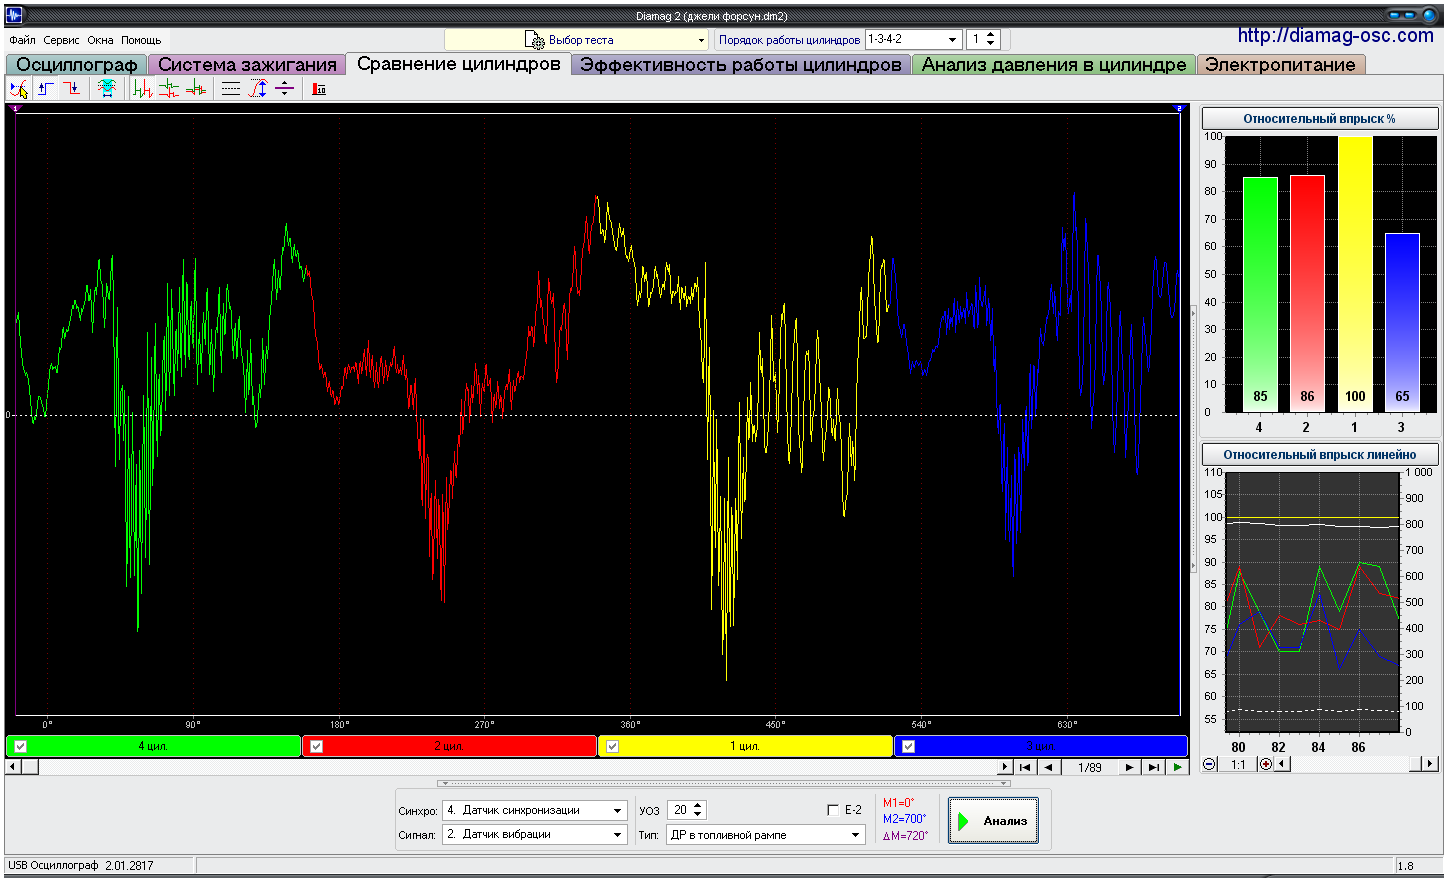This screenshot has width=1448, height=878.
Task: Toggle the 2 цил. red checkbox
Action: 317,746
